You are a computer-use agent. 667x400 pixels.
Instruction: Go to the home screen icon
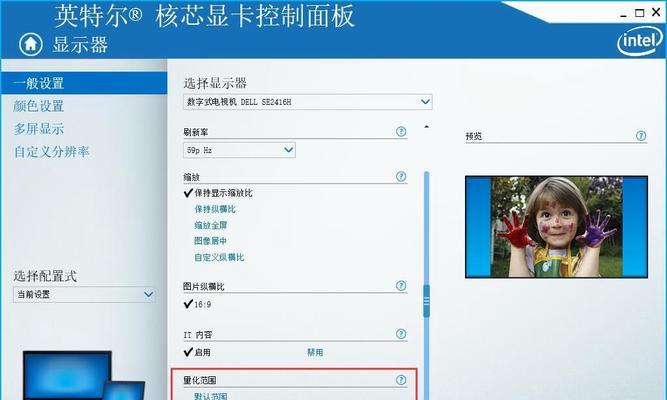pyautogui.click(x=31, y=44)
